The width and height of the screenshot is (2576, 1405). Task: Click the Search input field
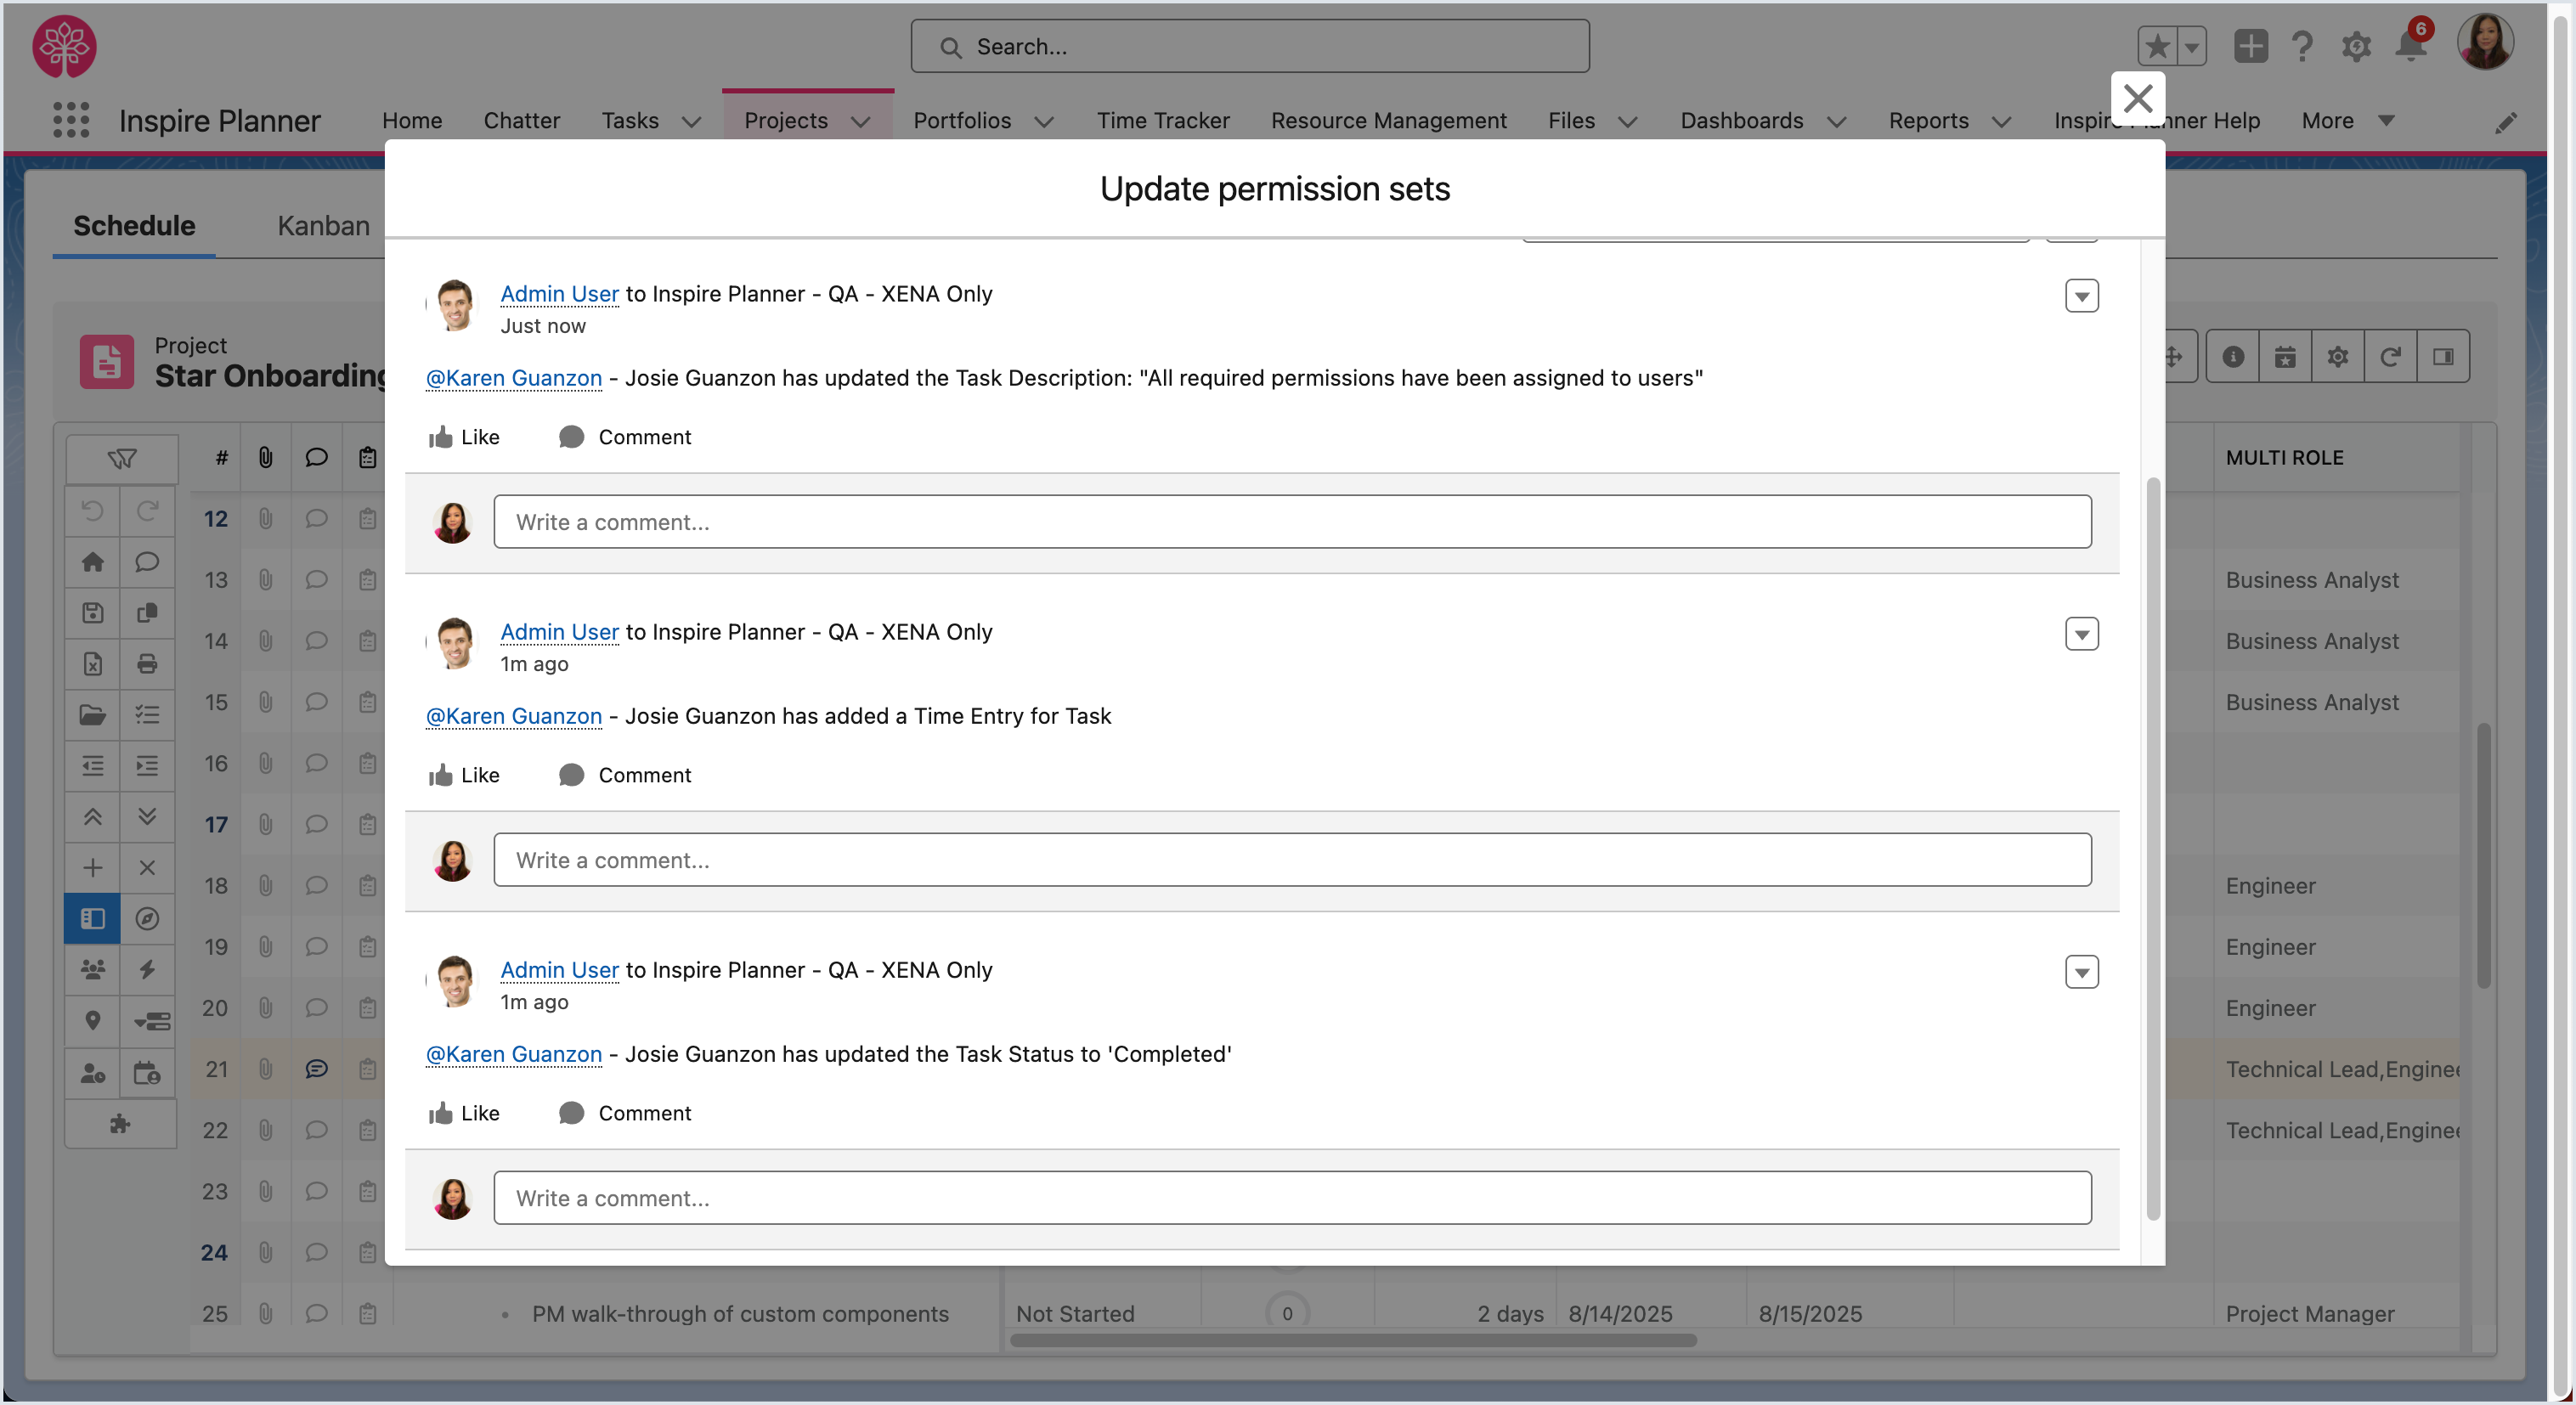click(1250, 46)
